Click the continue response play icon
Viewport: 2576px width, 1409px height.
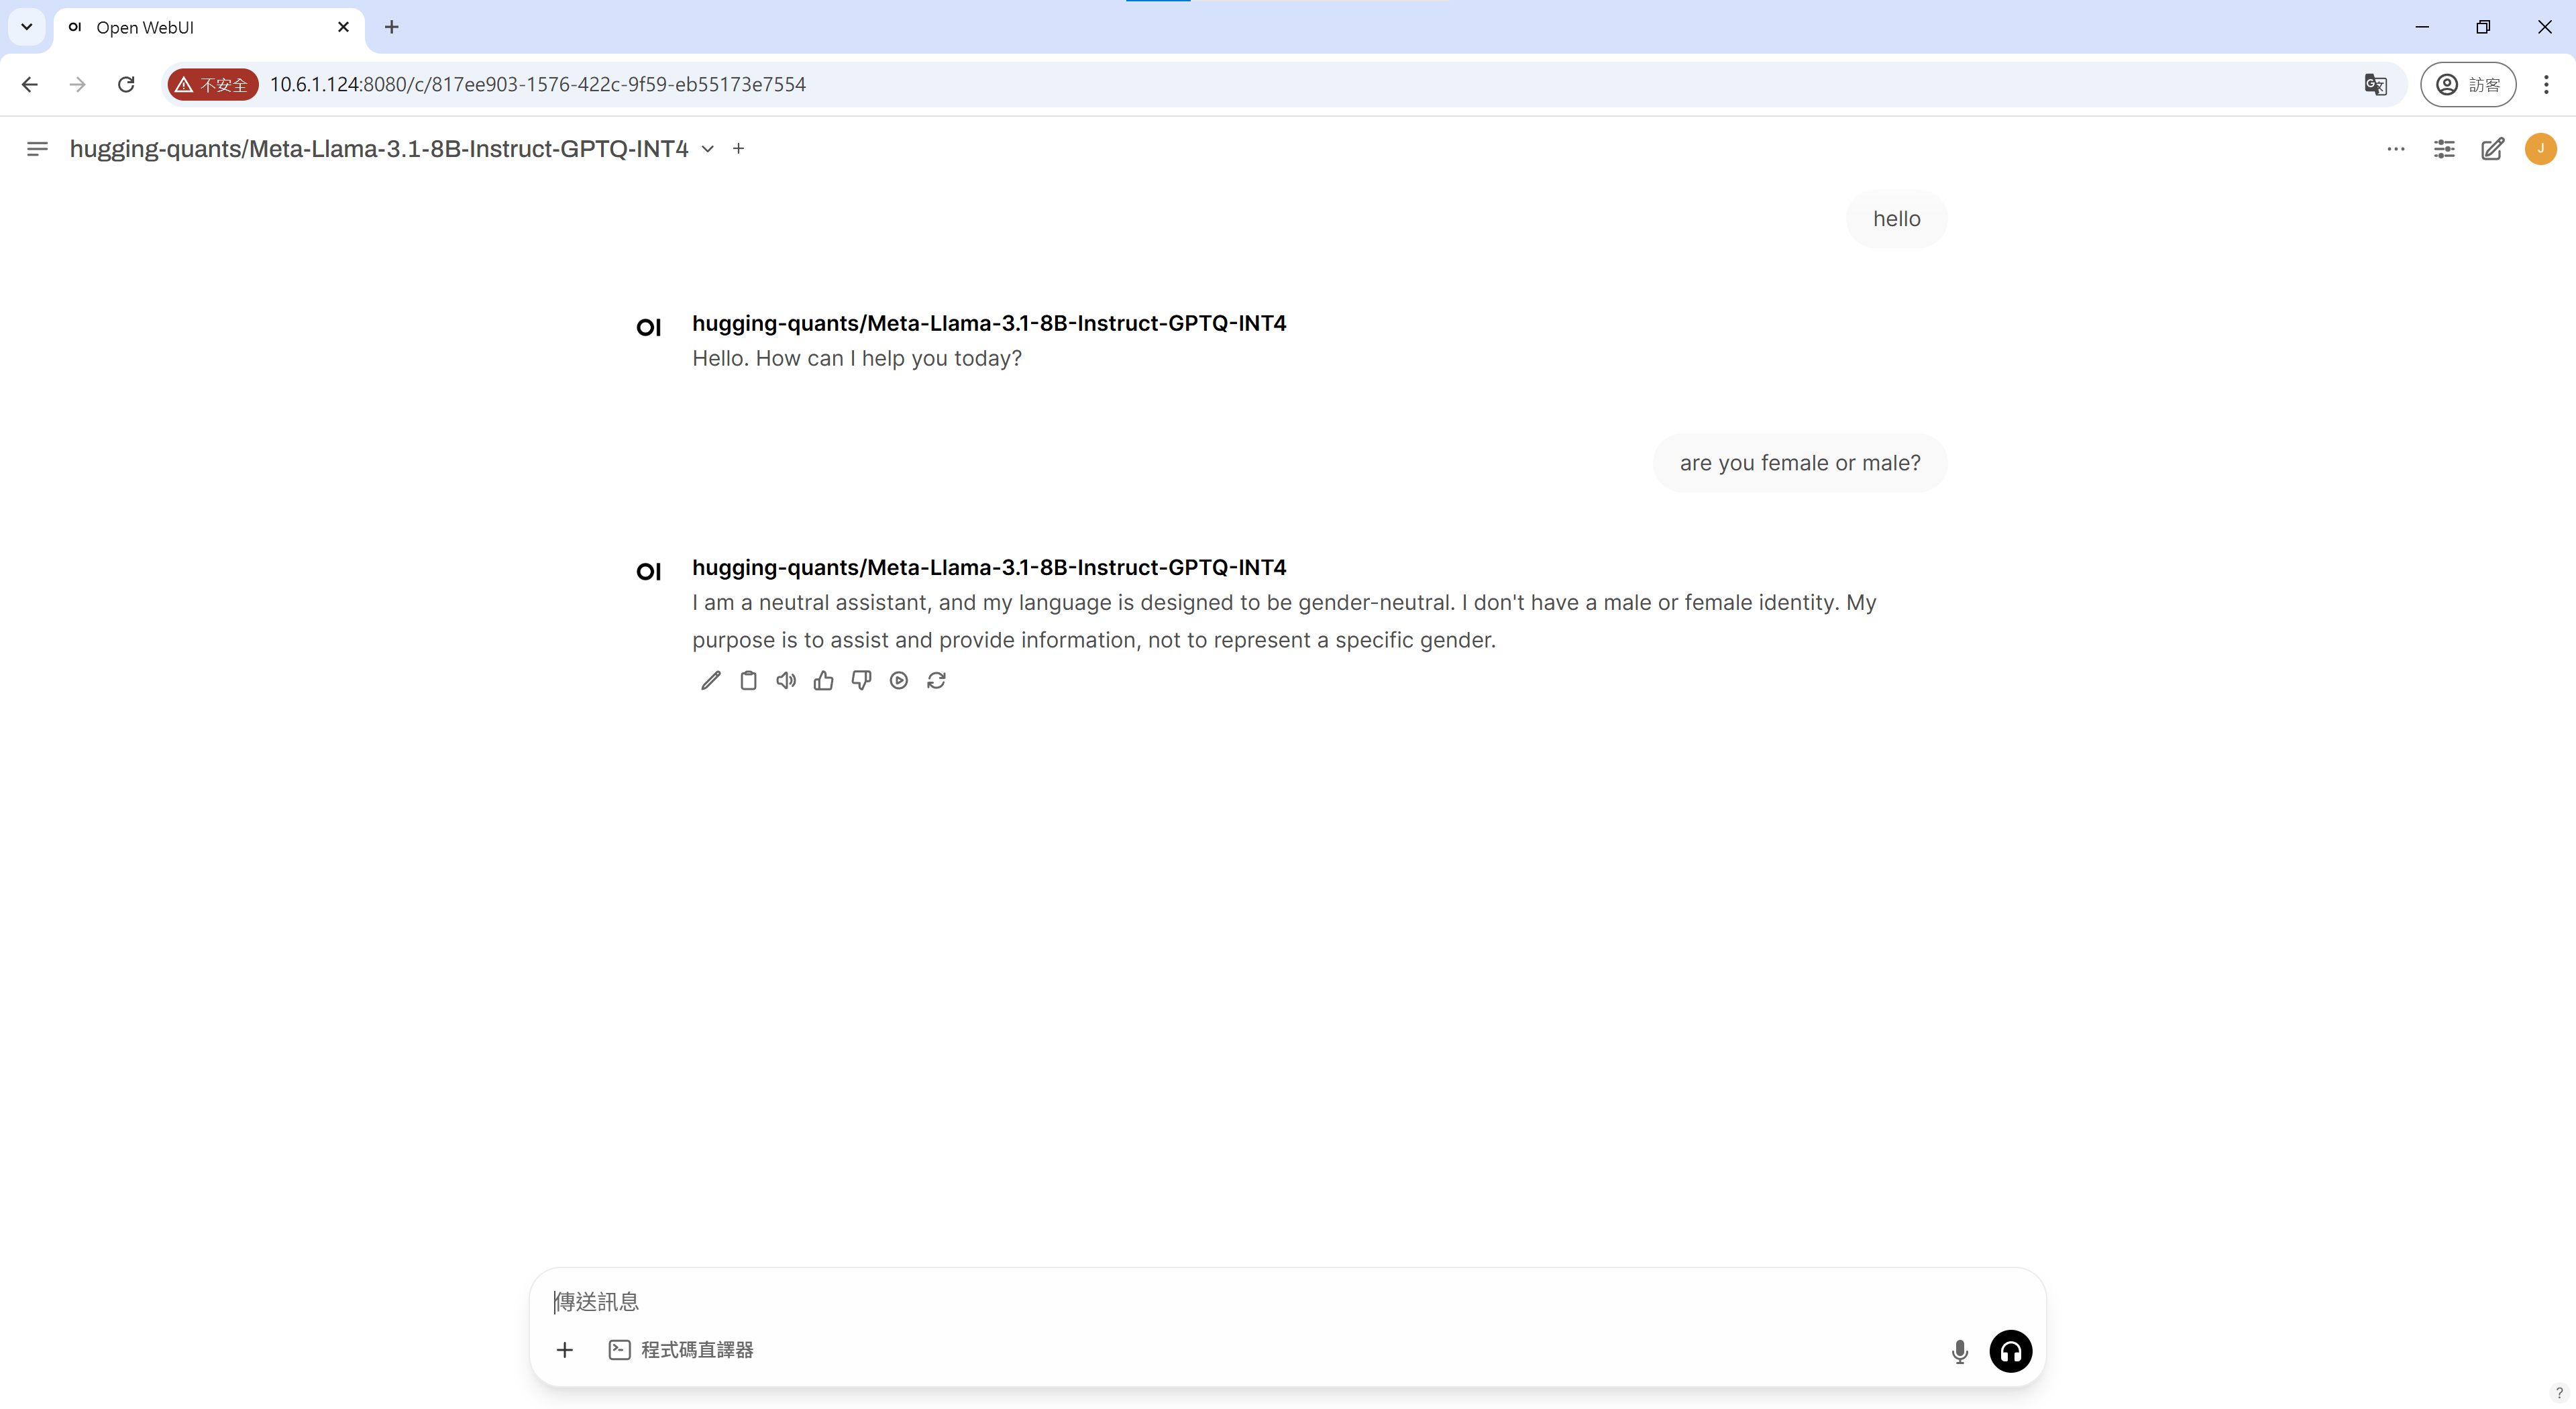(899, 681)
